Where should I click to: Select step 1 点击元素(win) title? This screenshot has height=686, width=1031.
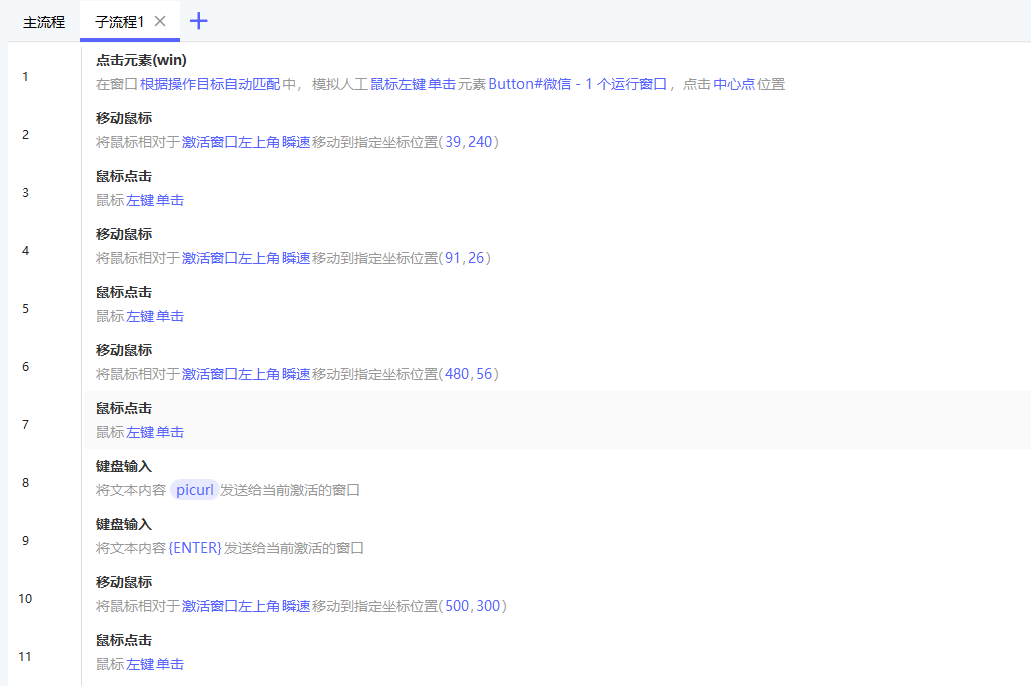pyautogui.click(x=141, y=60)
